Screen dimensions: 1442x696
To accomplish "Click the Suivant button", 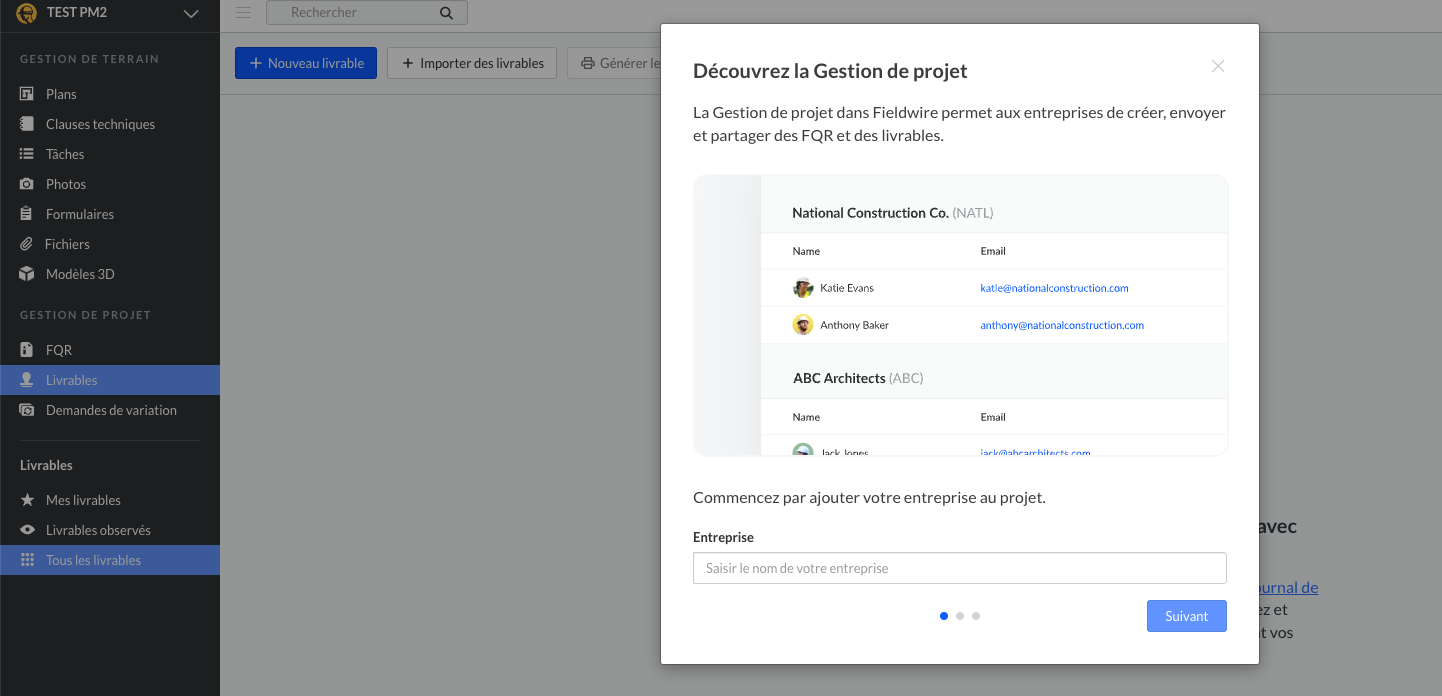I will (x=1187, y=616).
